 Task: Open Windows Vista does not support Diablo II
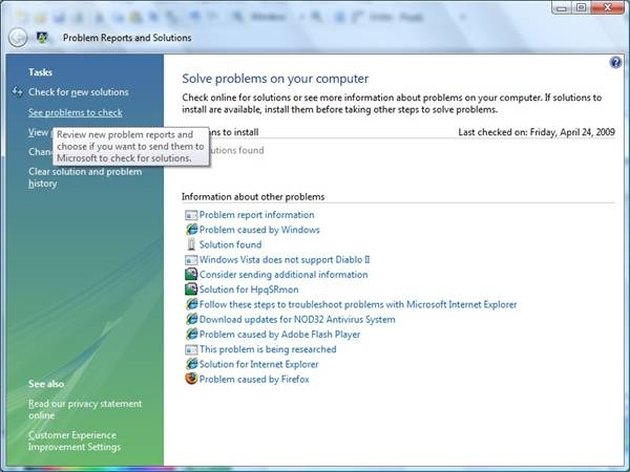click(x=284, y=259)
